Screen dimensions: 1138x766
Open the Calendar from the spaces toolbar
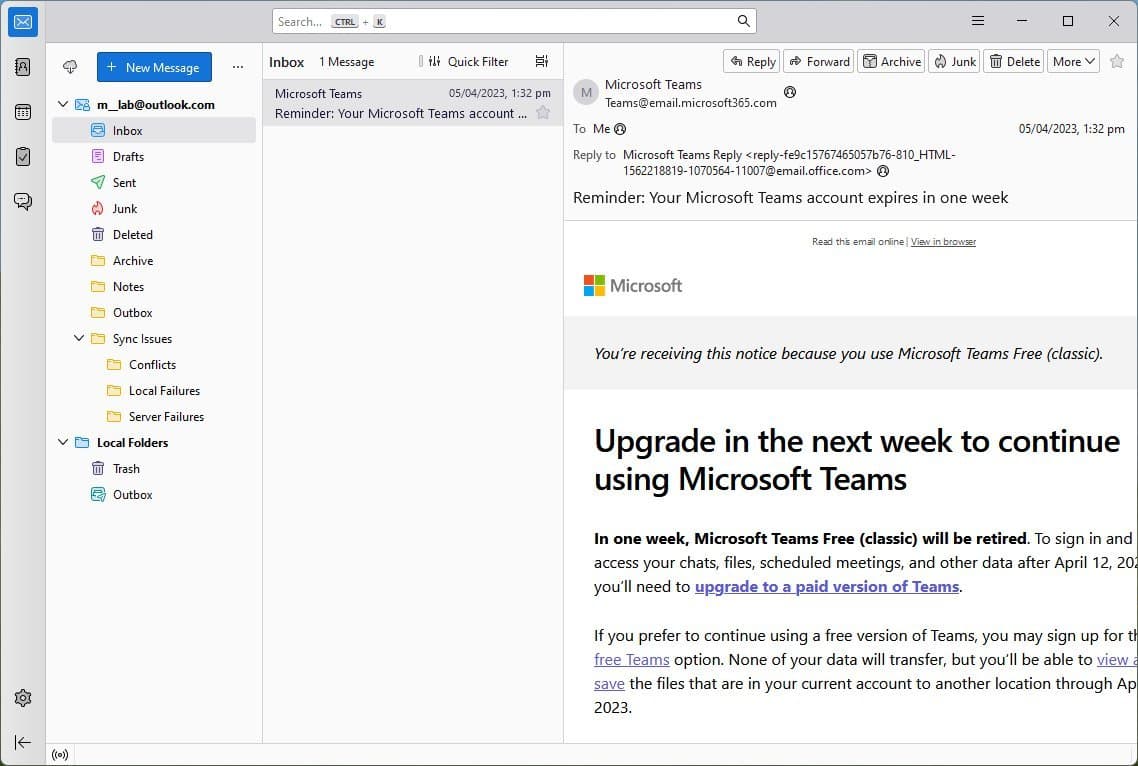click(22, 111)
